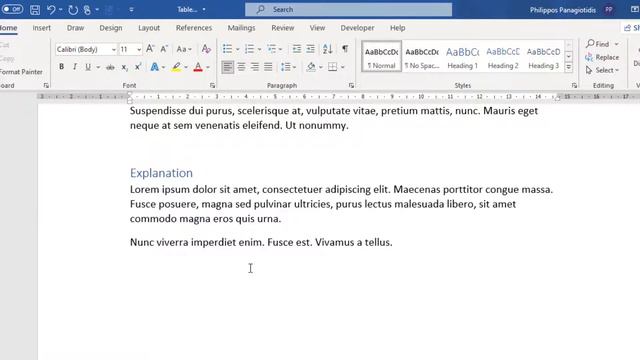
Task: Switch to the Design tab
Action: click(x=111, y=28)
